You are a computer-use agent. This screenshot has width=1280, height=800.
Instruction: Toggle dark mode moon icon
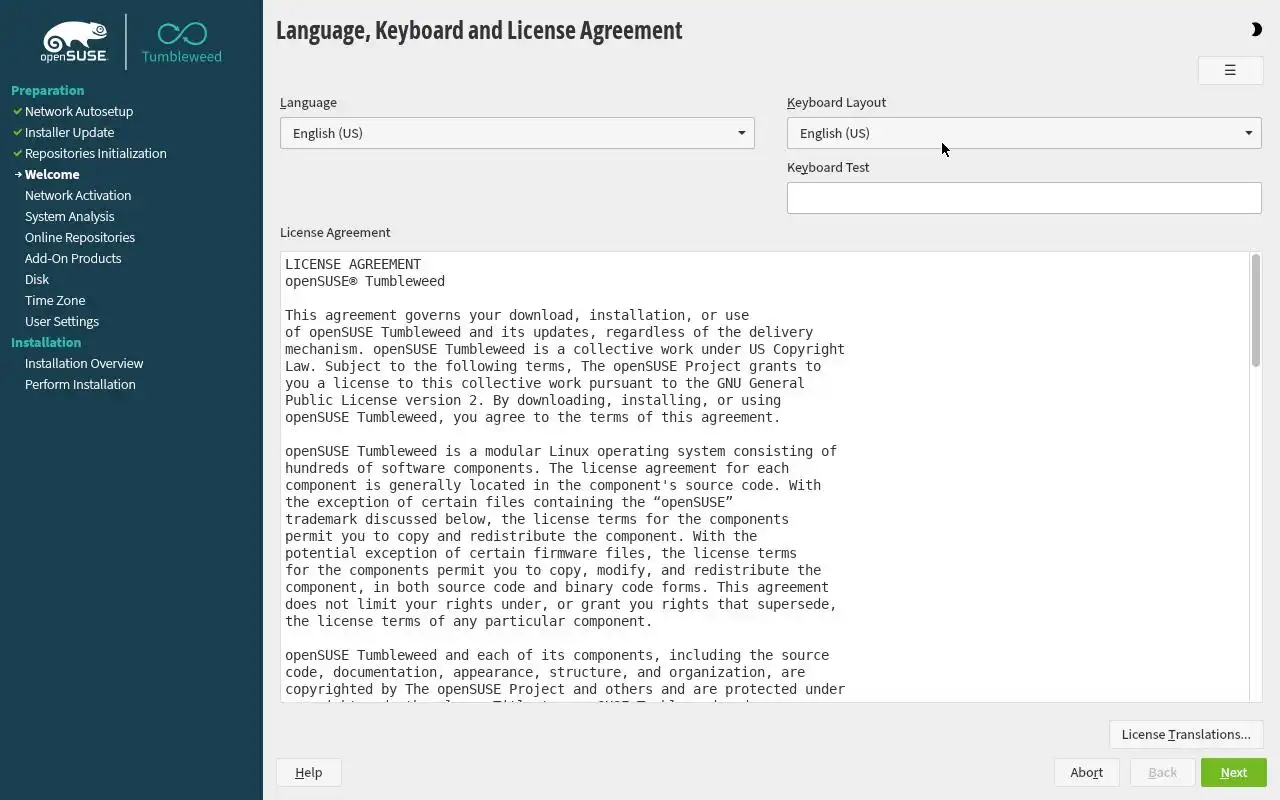click(1256, 30)
